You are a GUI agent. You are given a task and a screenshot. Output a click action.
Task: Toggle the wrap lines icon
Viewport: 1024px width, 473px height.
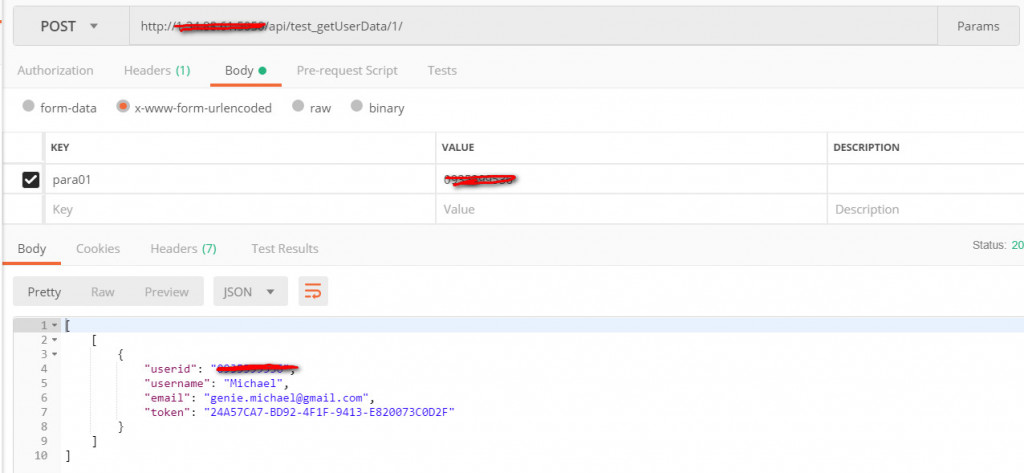[x=313, y=291]
